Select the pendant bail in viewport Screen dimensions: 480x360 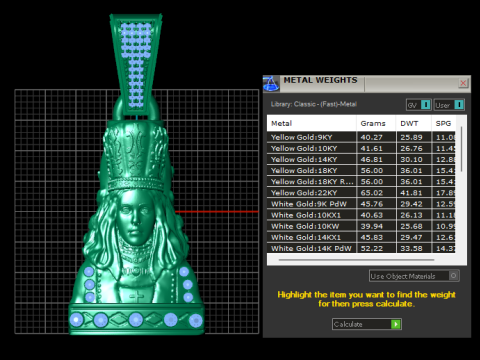[x=136, y=63]
